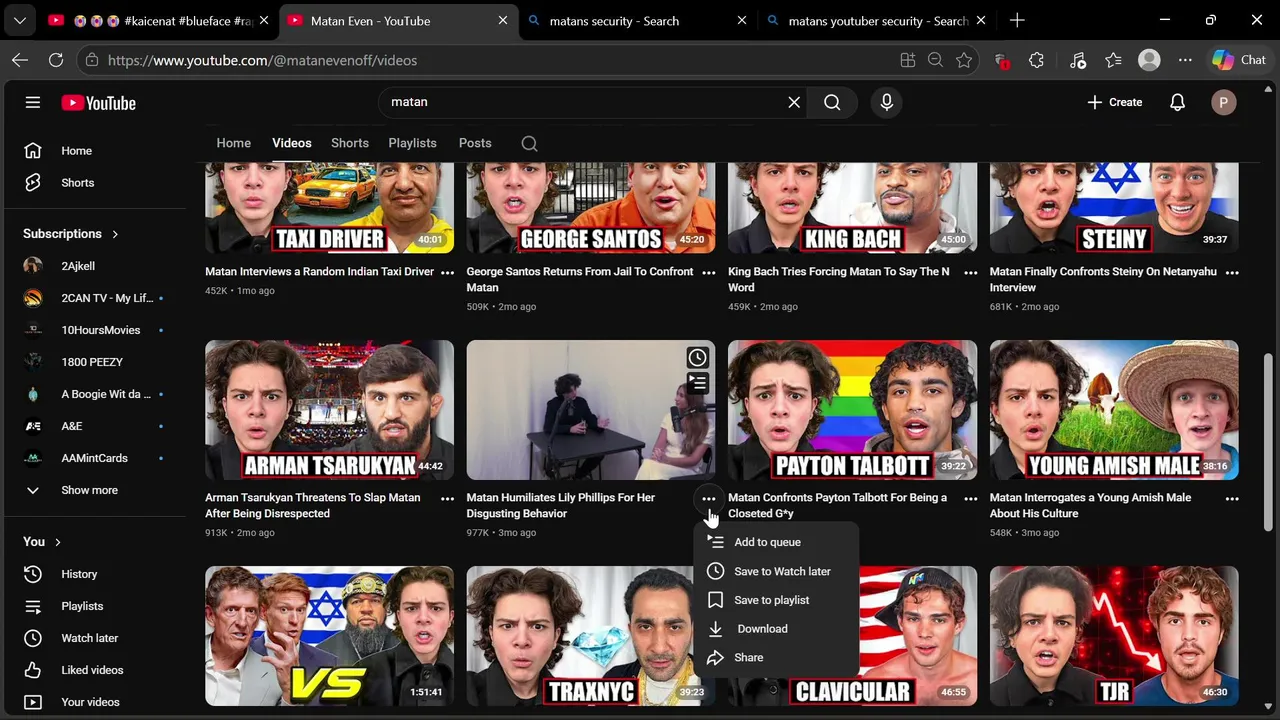Image resolution: width=1280 pixels, height=720 pixels.
Task: Choose Add to queue in menu
Action: pyautogui.click(x=776, y=542)
